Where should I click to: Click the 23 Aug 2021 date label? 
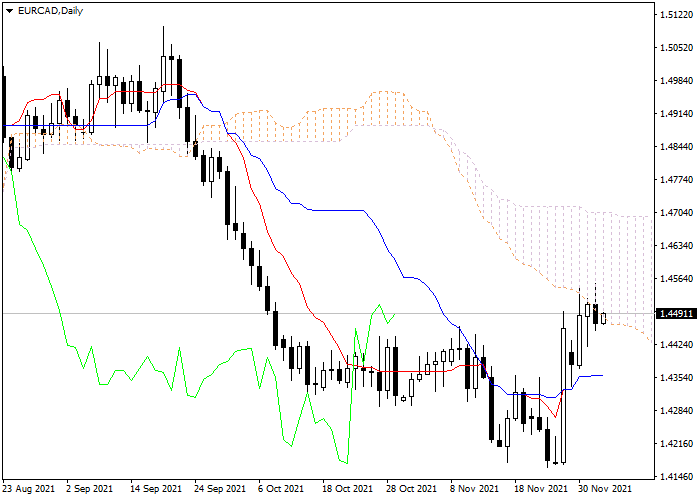point(29,489)
